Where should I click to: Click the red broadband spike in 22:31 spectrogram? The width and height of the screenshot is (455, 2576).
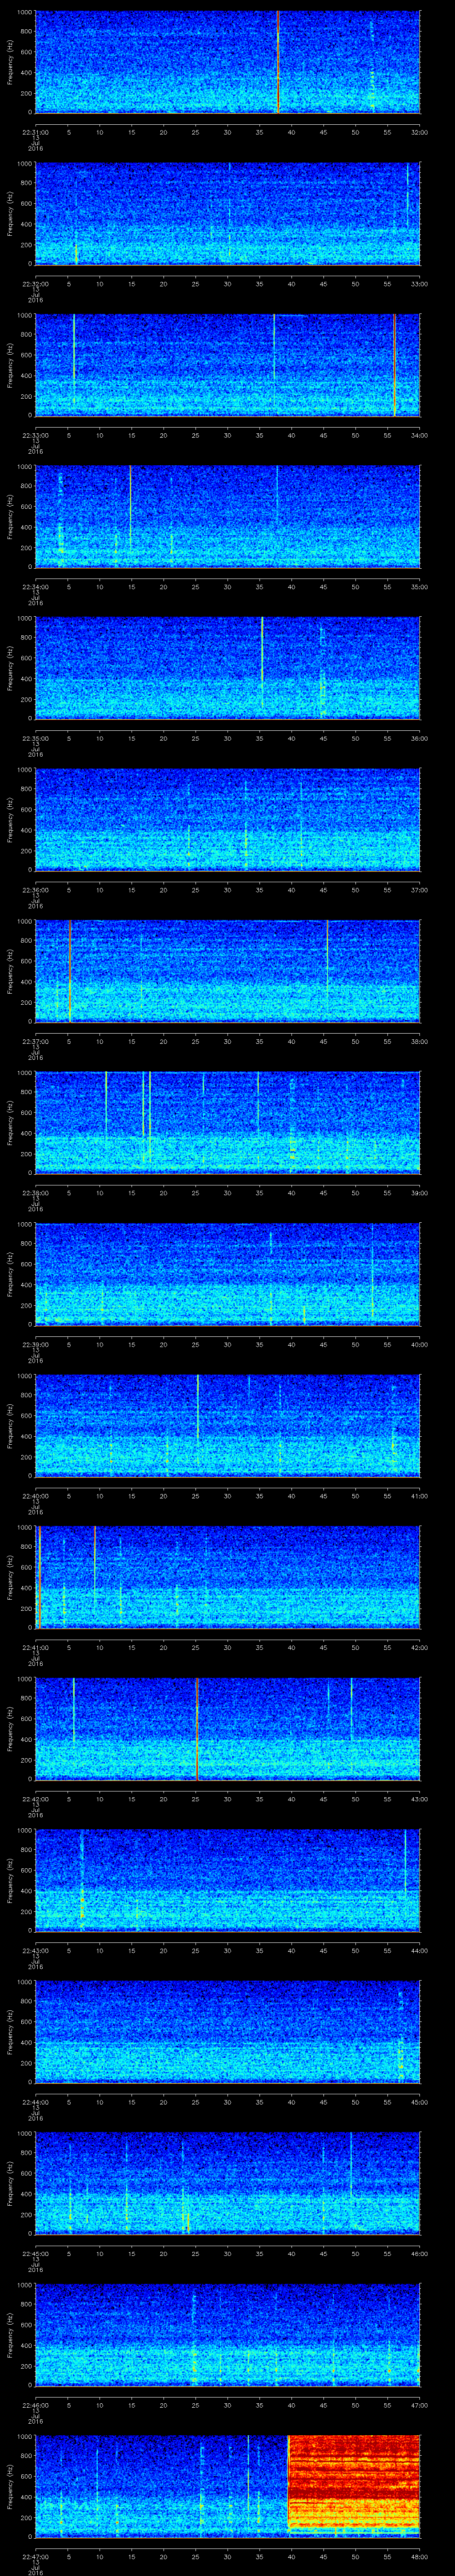pos(278,62)
